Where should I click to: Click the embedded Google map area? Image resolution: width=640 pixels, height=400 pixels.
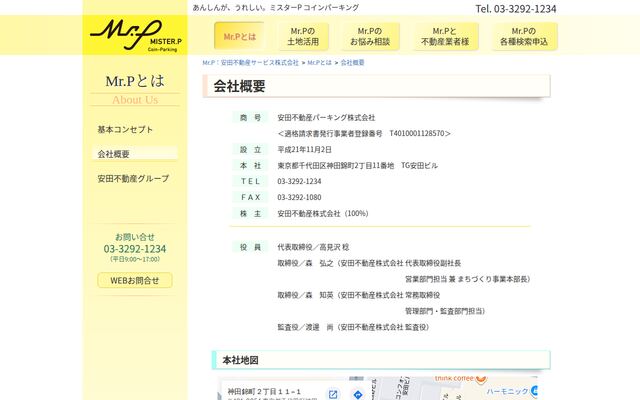click(x=379, y=389)
